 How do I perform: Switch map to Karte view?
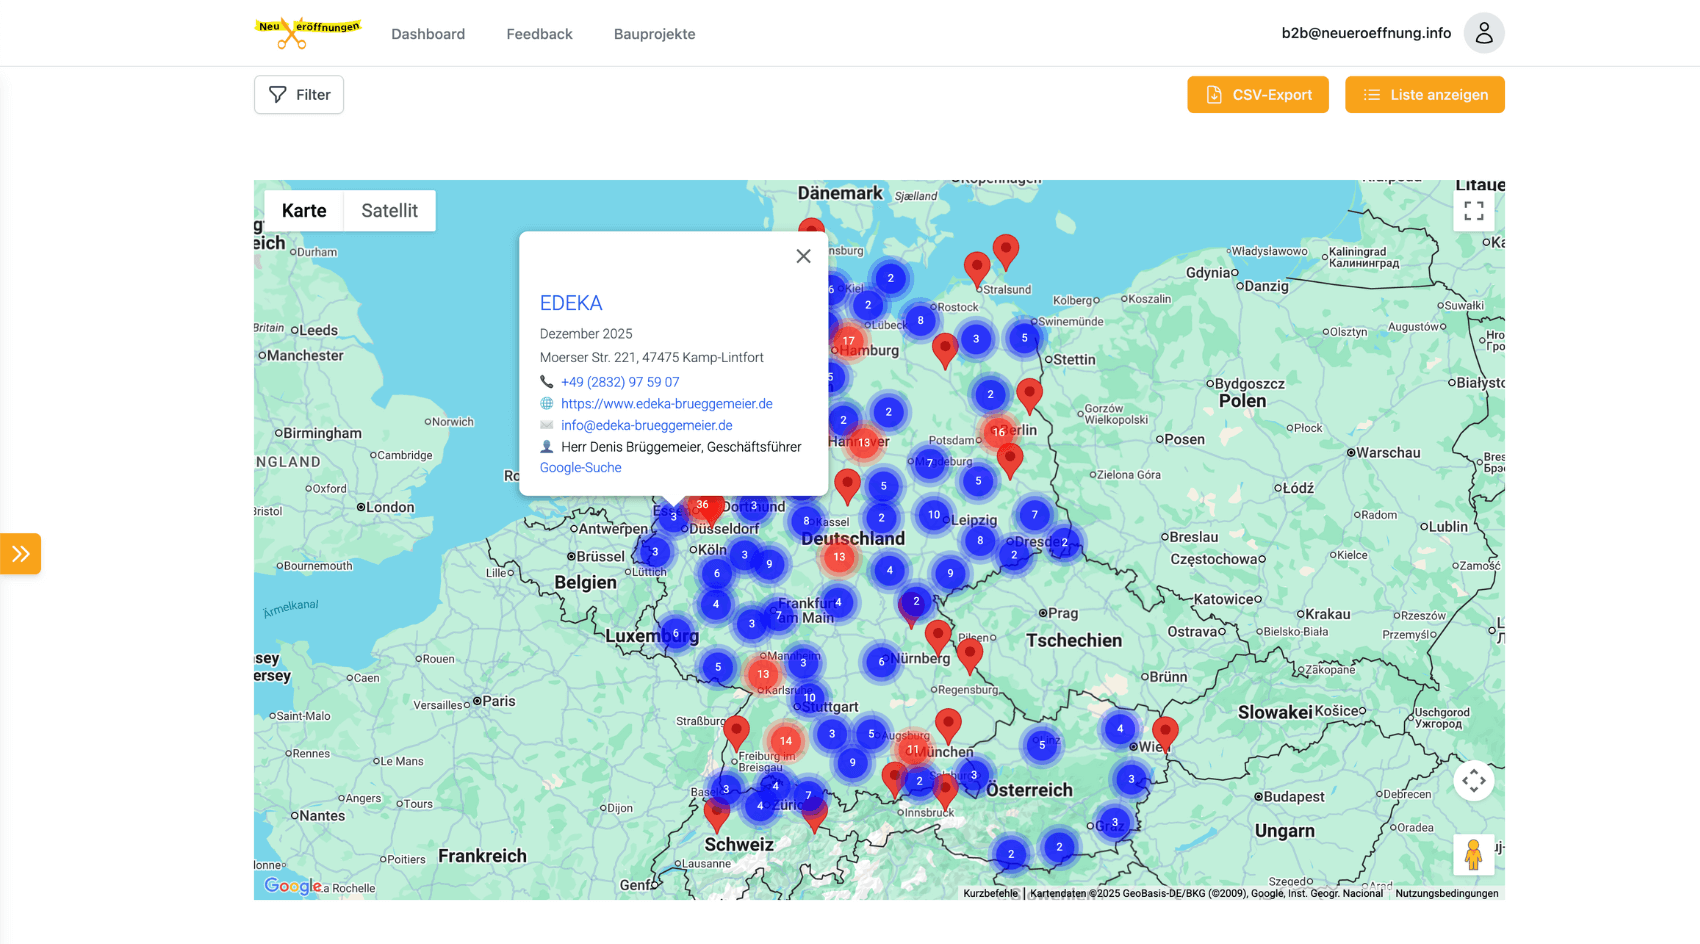[304, 211]
